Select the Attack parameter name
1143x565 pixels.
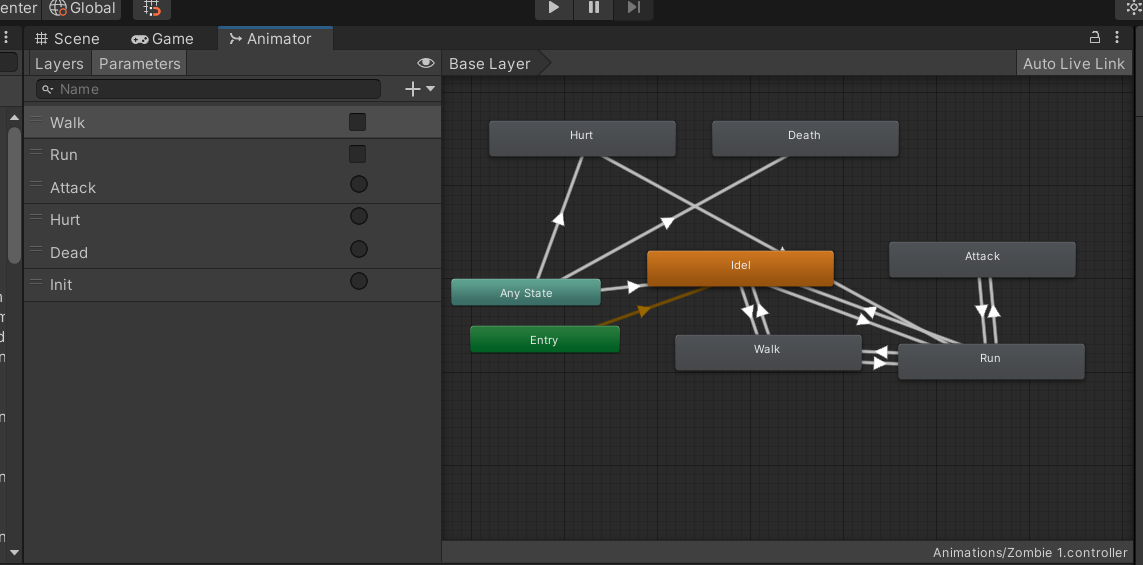click(73, 187)
